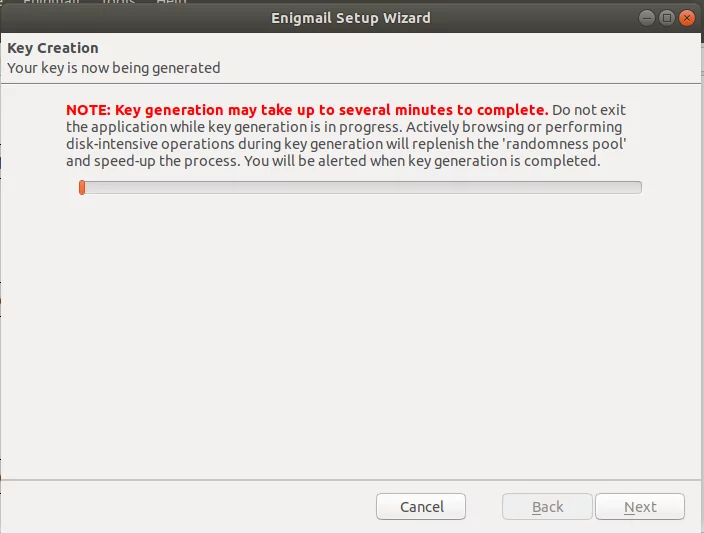The height and width of the screenshot is (533, 704).
Task: Click the 'randomness pool' phrase in note
Action: point(566,144)
